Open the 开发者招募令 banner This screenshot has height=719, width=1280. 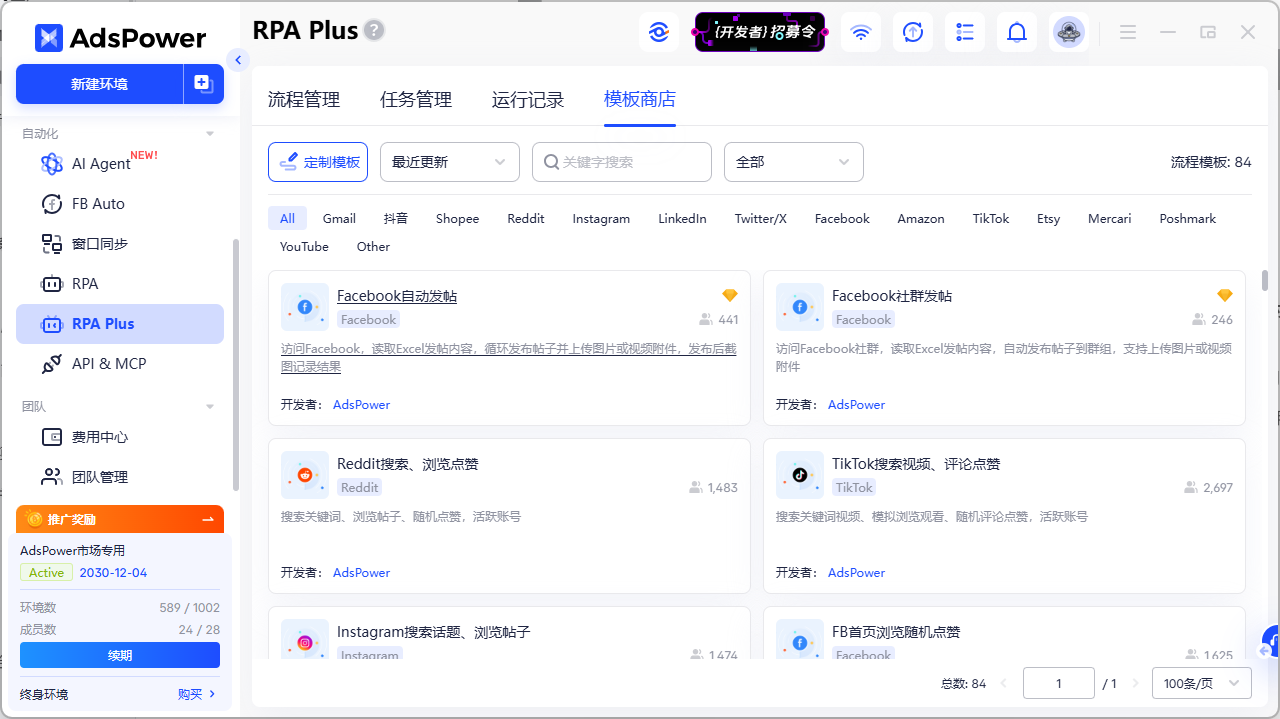tap(760, 32)
